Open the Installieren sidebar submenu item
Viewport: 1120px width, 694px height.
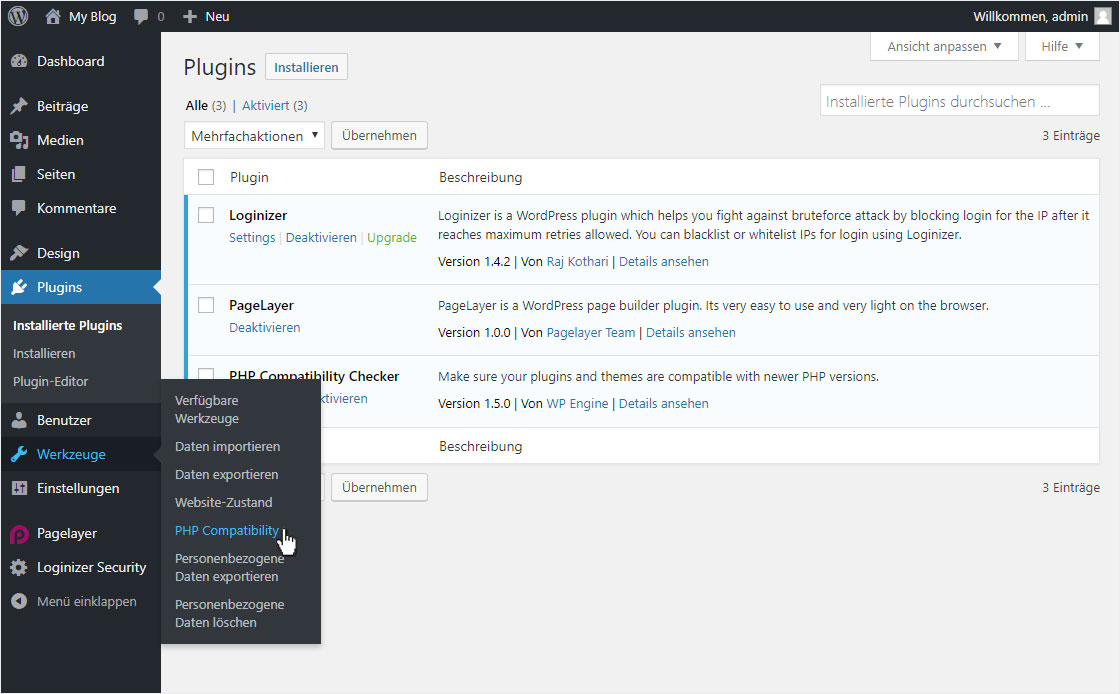[44, 353]
